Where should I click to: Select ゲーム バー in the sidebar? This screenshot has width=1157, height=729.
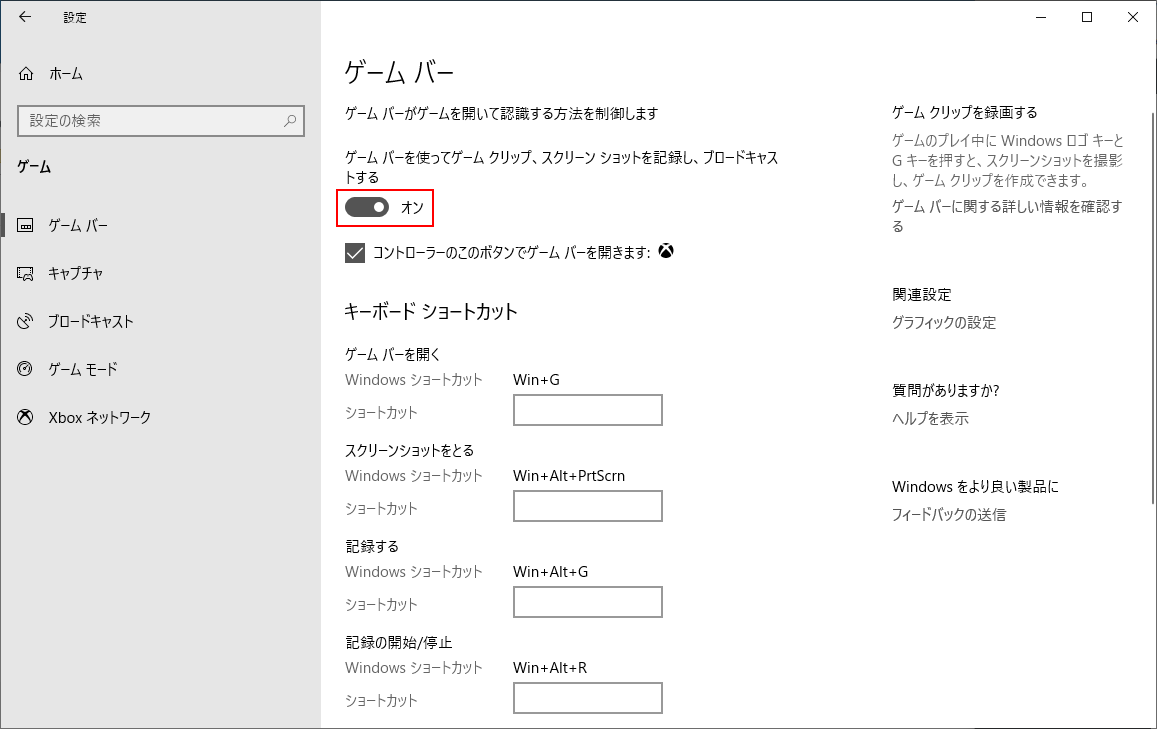click(x=161, y=226)
